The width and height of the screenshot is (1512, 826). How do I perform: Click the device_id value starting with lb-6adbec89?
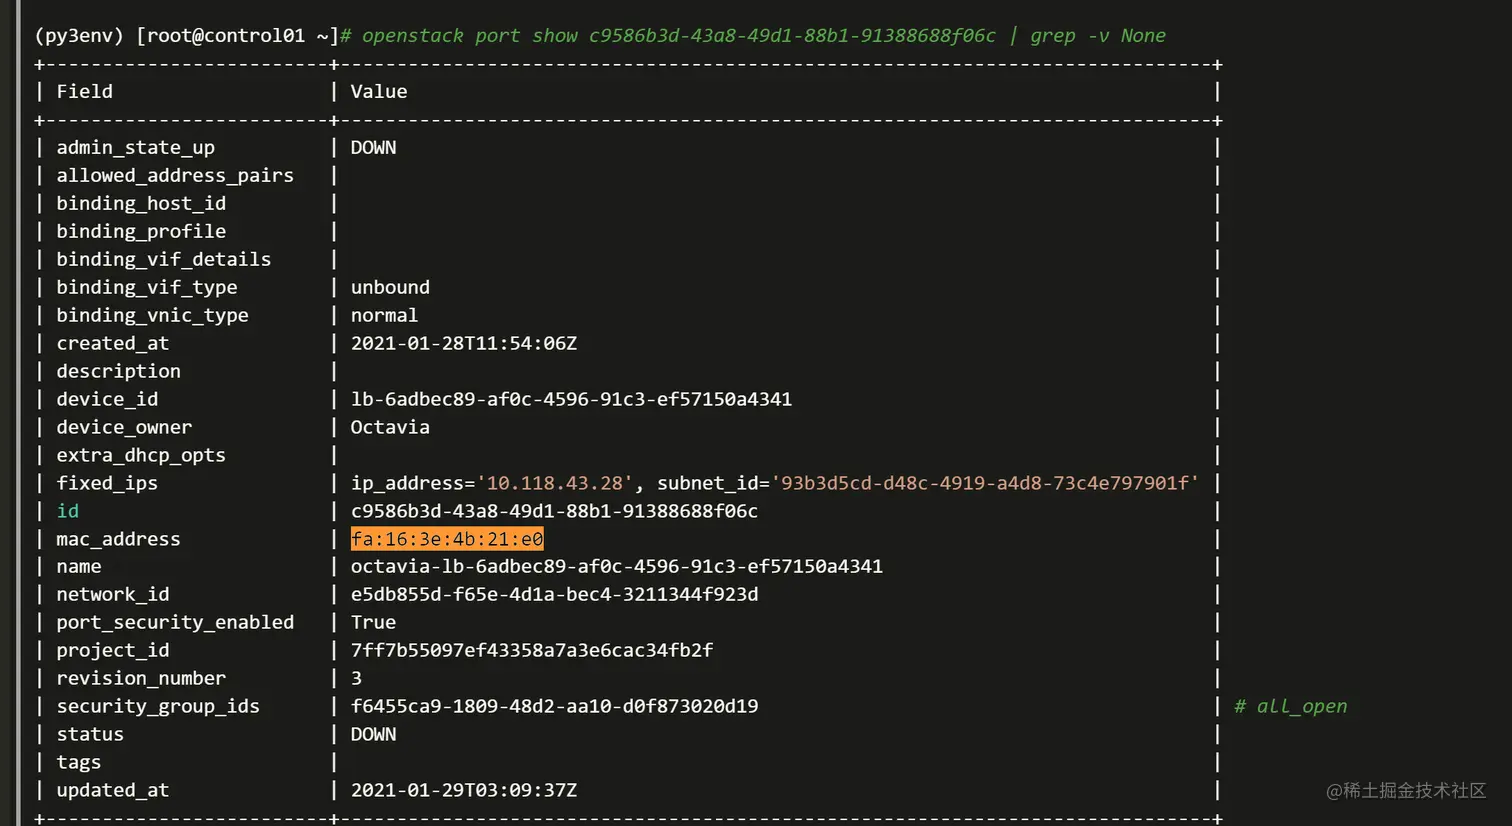pos(571,399)
